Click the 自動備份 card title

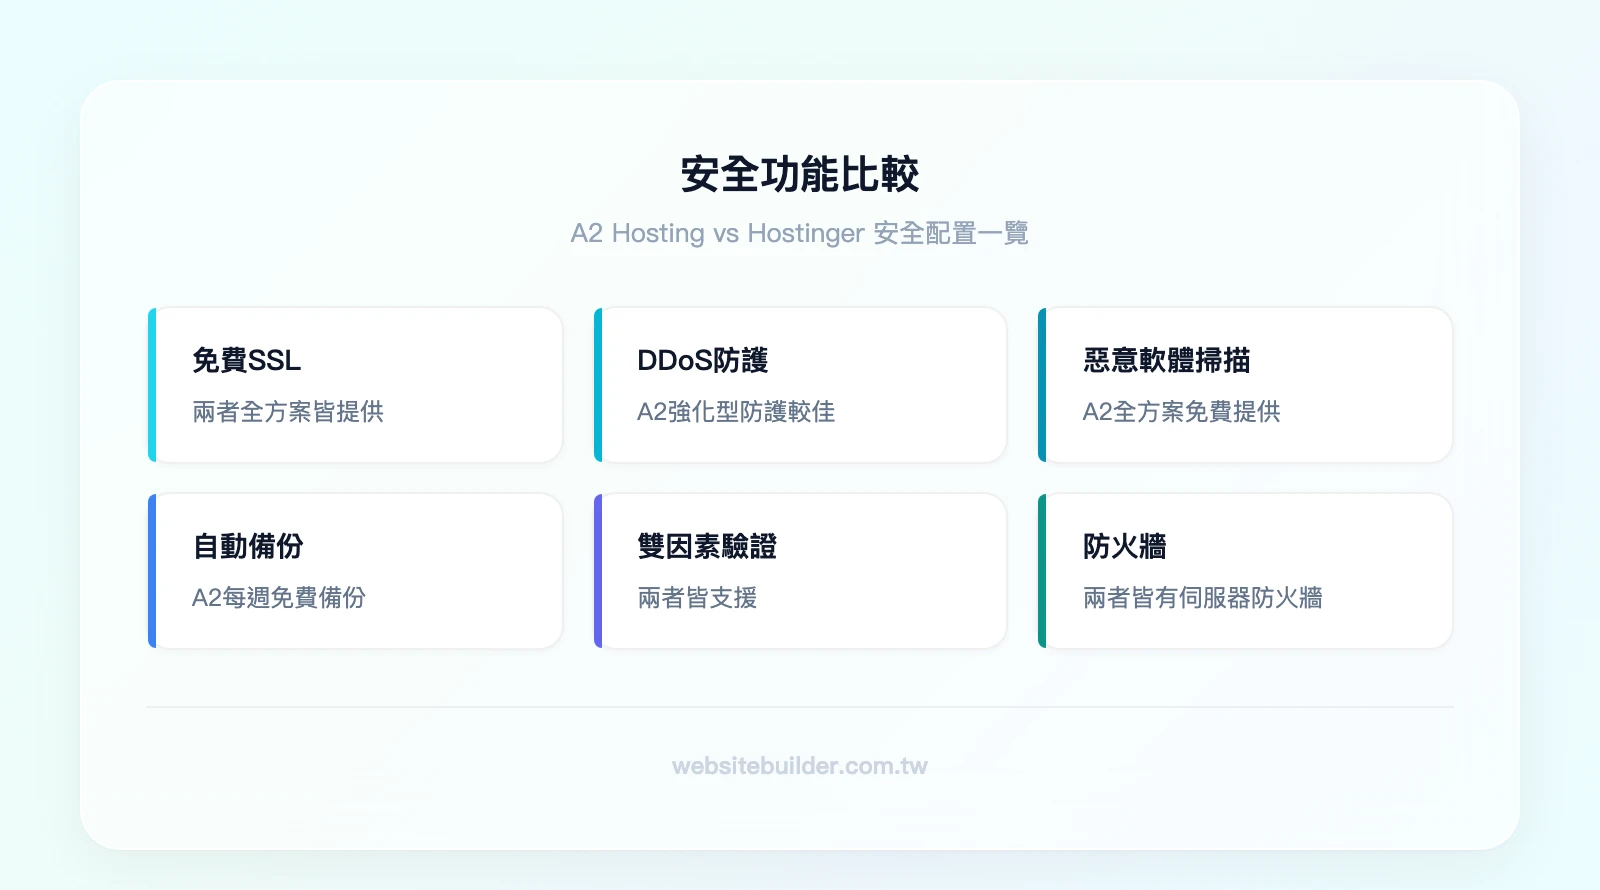click(x=248, y=546)
